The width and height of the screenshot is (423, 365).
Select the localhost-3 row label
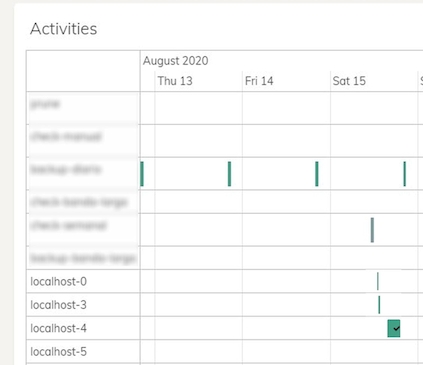click(x=59, y=305)
